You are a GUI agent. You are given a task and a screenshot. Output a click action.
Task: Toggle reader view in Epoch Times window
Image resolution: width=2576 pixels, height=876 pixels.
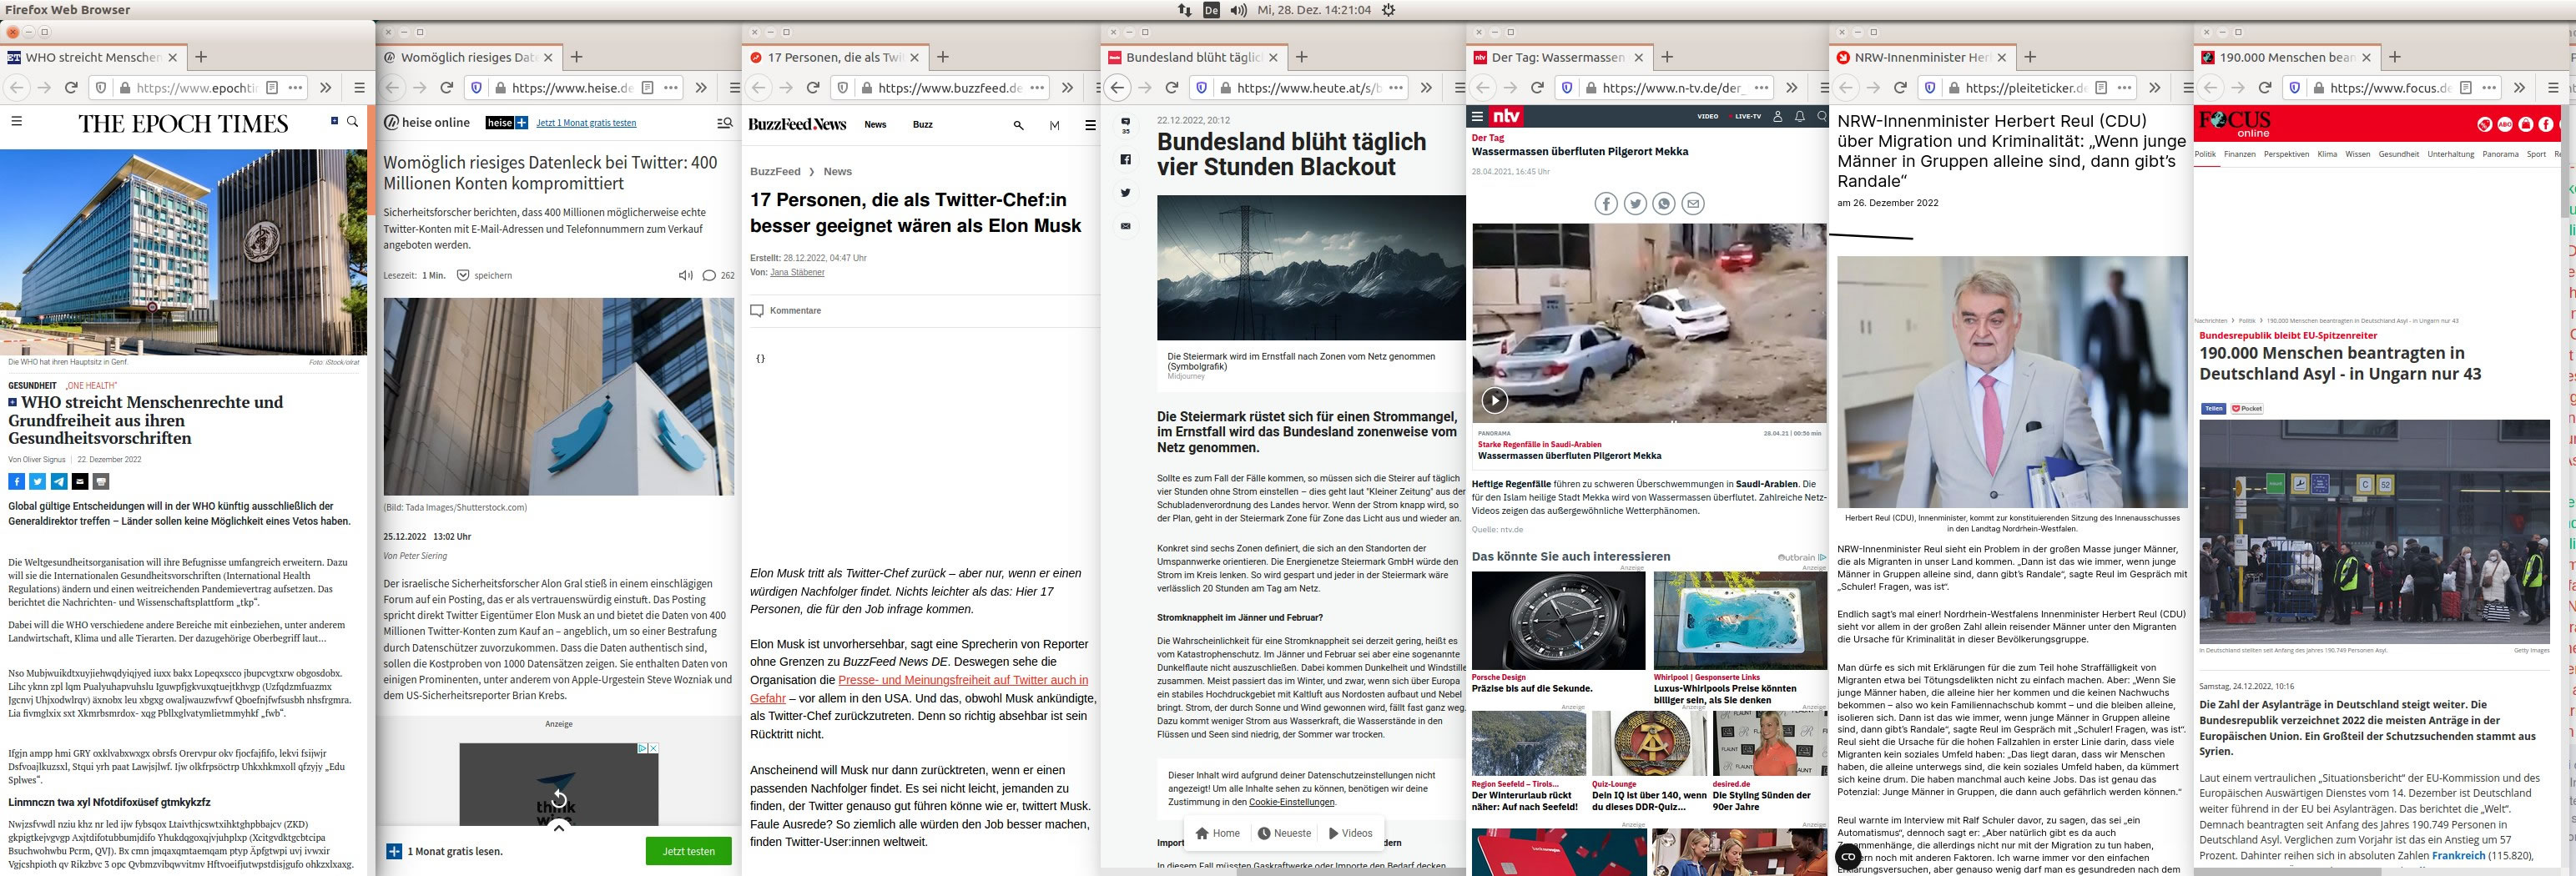(272, 88)
